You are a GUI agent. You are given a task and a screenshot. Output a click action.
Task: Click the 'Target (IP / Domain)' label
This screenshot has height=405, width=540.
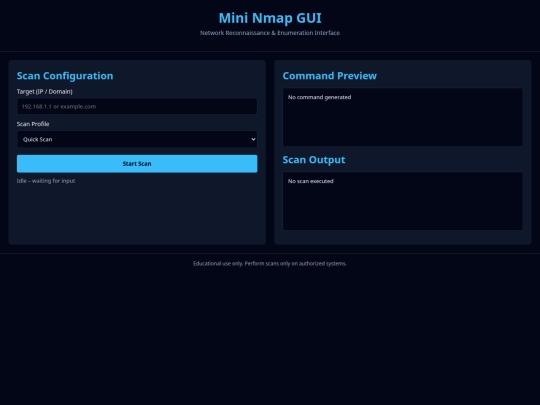pos(44,92)
